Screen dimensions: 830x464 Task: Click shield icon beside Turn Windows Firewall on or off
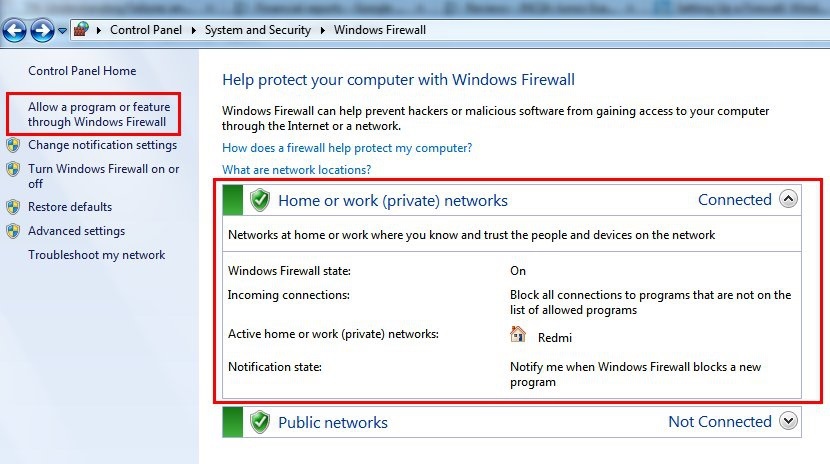click(13, 170)
